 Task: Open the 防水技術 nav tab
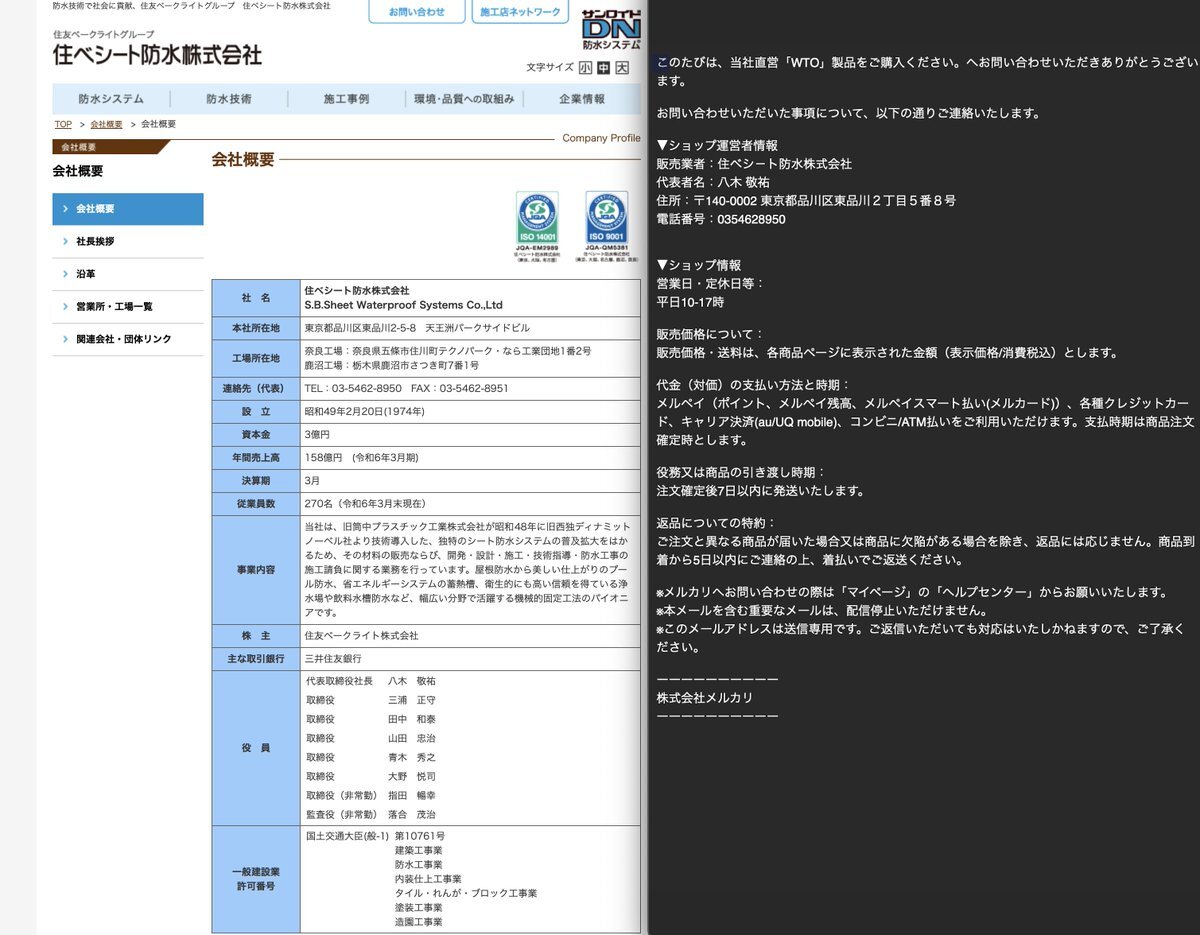229,99
